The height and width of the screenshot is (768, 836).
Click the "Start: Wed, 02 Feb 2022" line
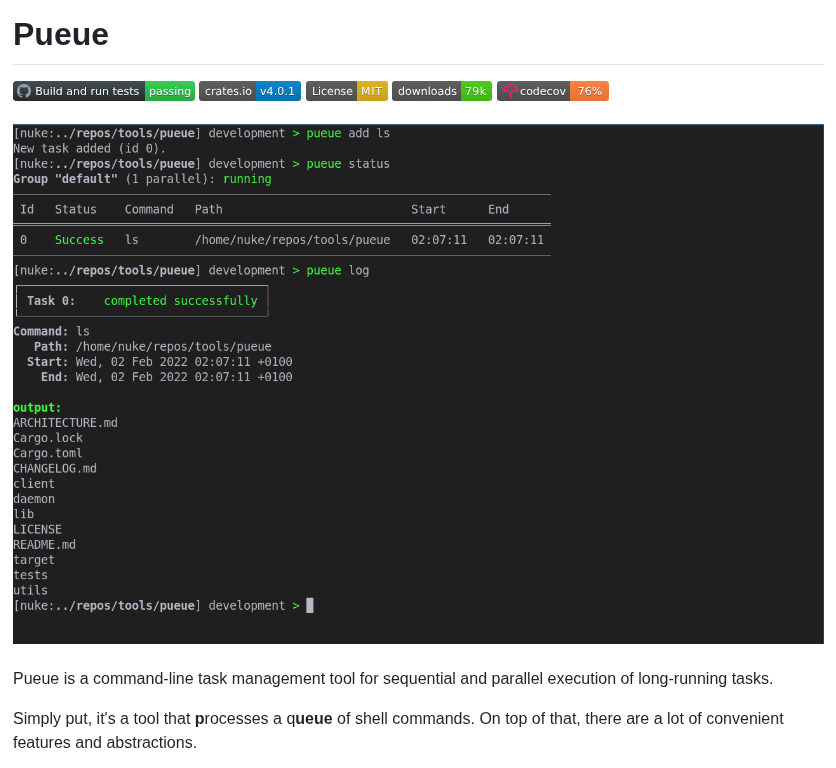pyautogui.click(x=160, y=362)
